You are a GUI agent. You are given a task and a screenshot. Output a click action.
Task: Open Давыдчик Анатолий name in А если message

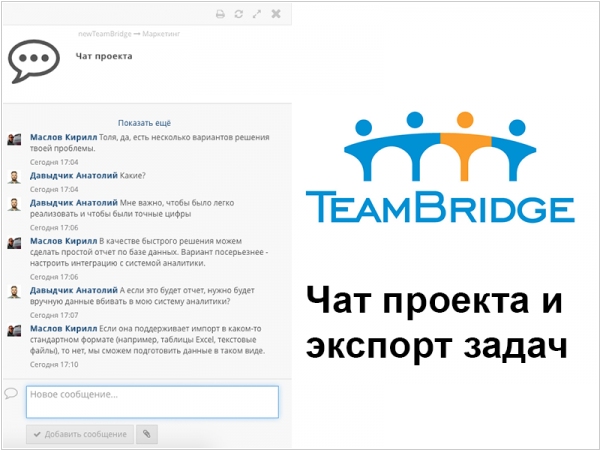74,290
